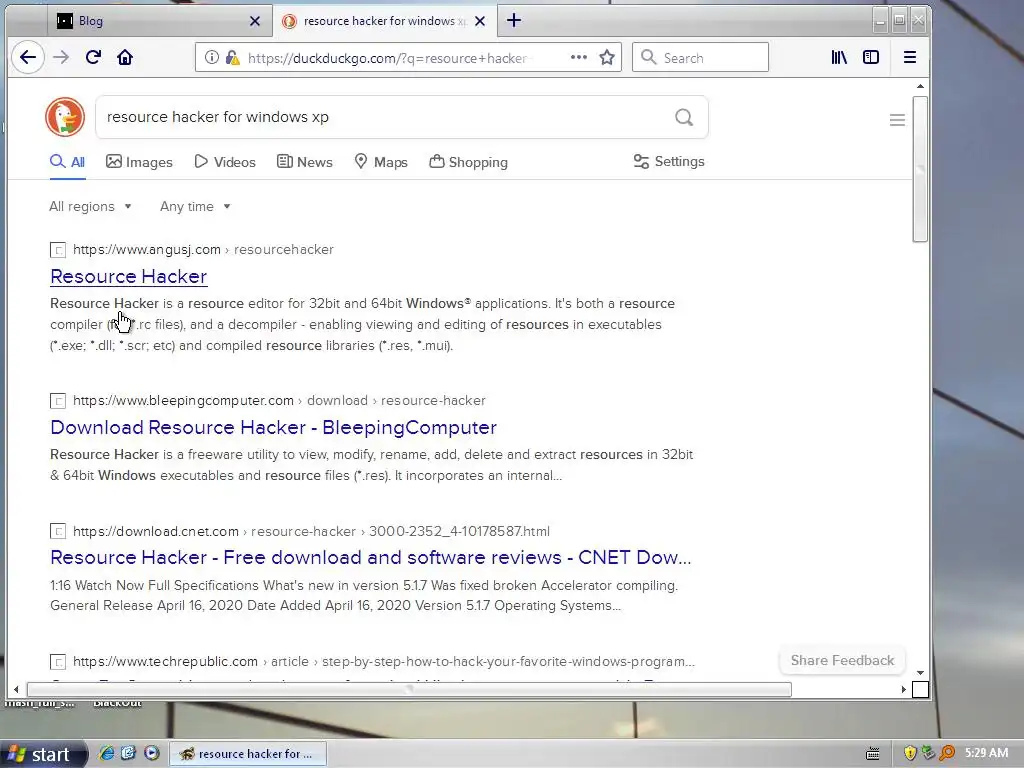Click the scroll down arrow
This screenshot has width=1024, height=768.
[920, 673]
